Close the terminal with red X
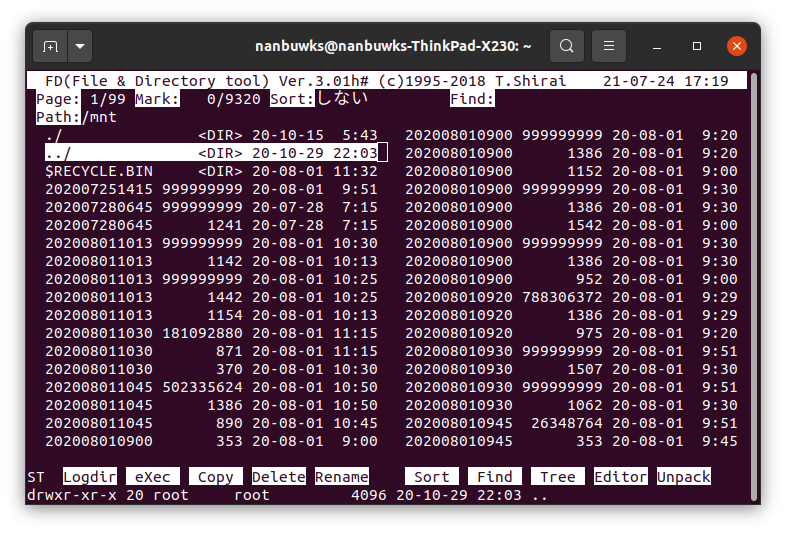 point(737,46)
